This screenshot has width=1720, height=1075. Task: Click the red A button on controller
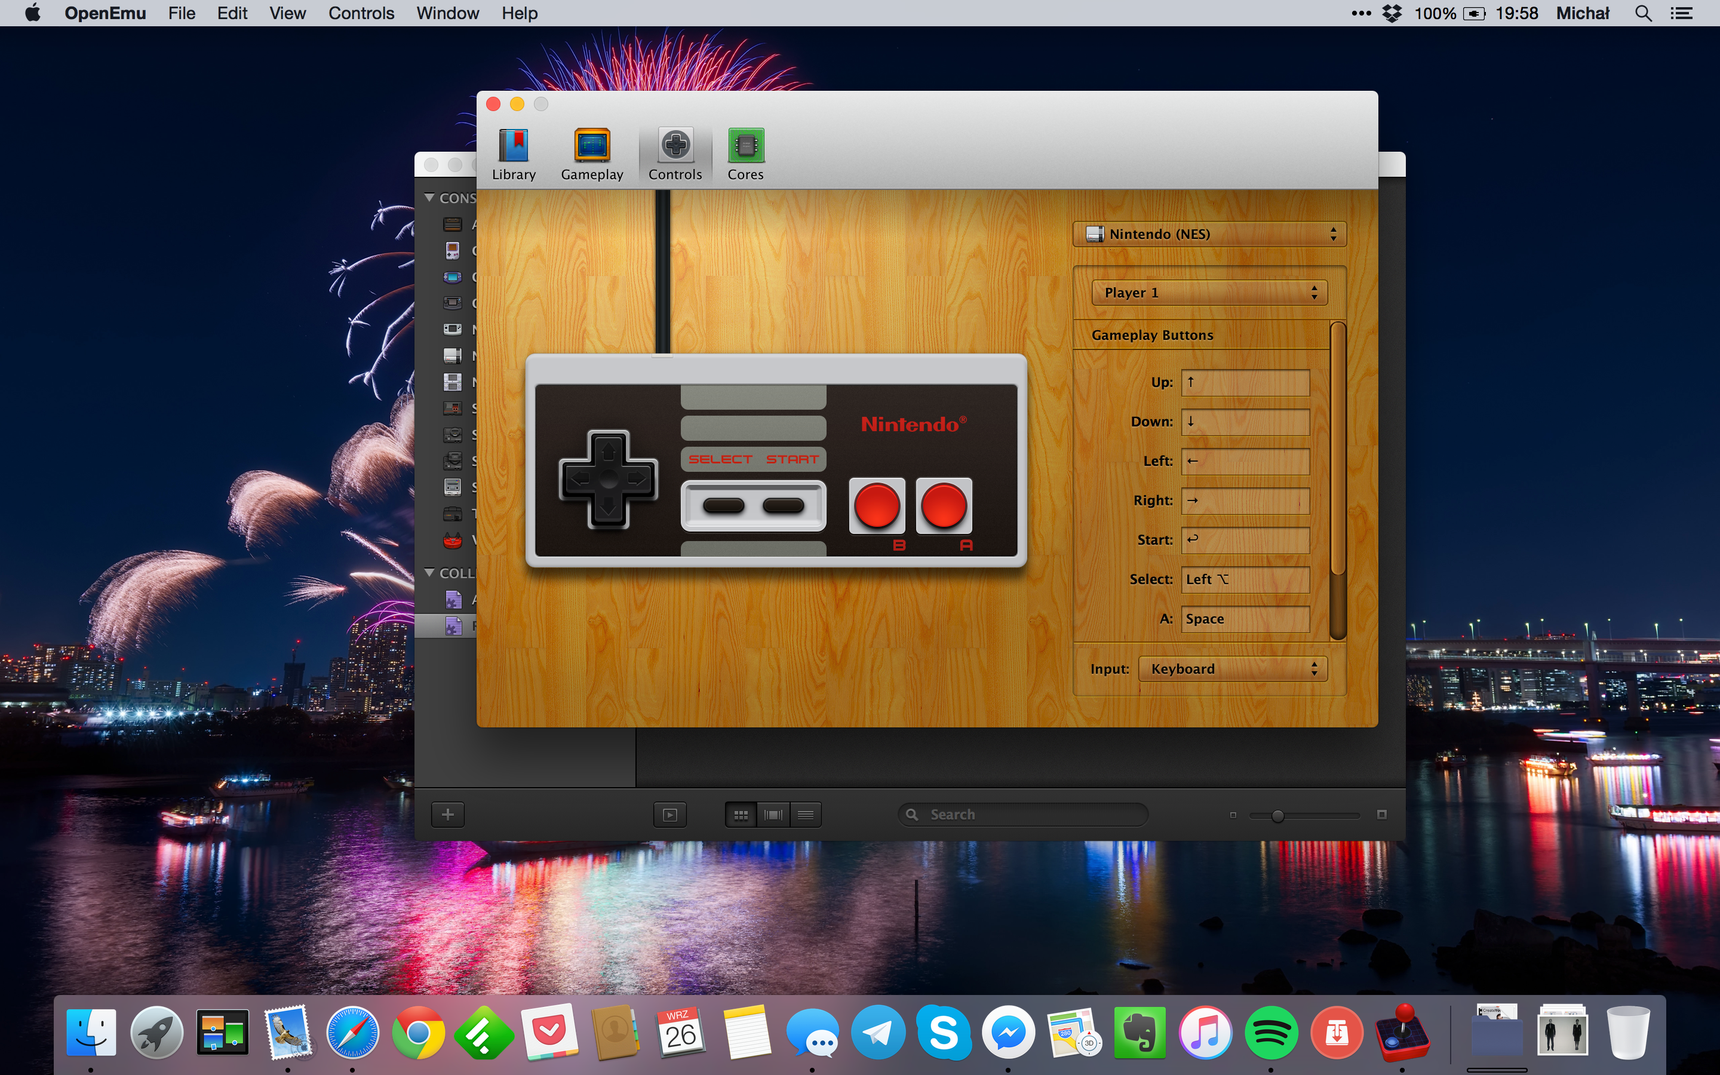click(944, 505)
